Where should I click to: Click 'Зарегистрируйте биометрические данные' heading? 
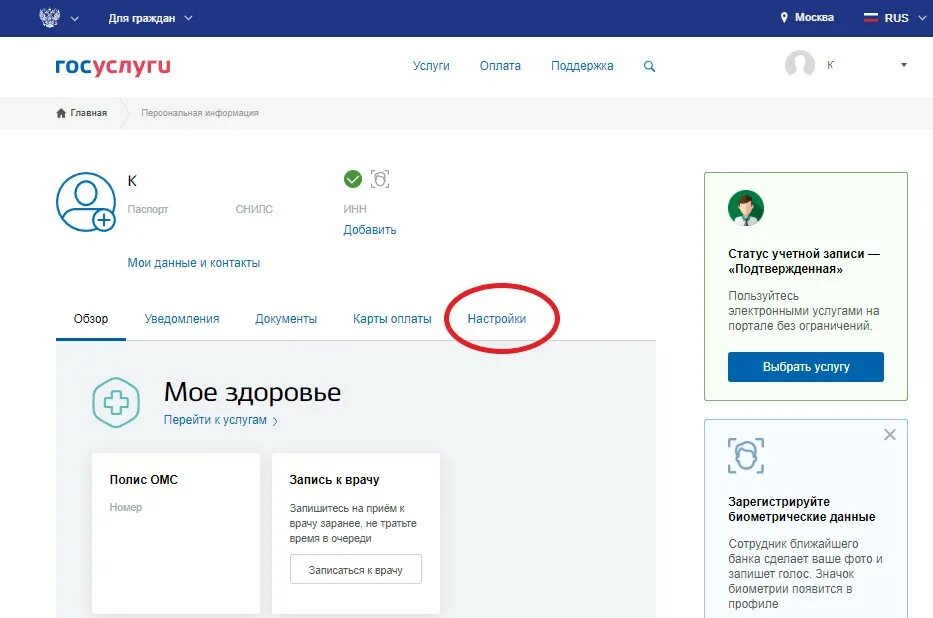click(x=801, y=509)
